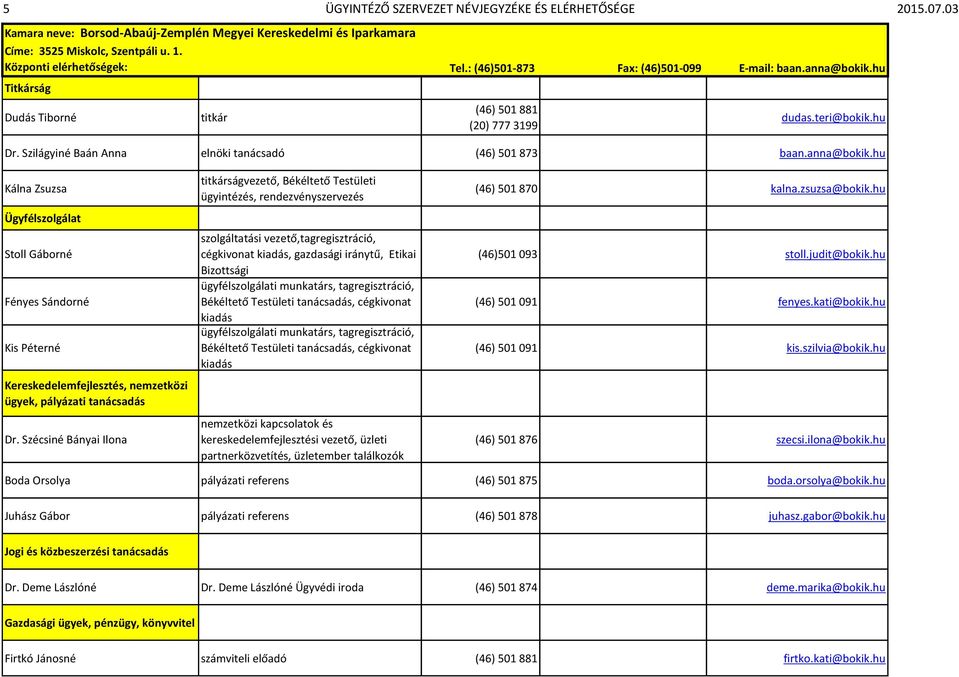Select the Titkárság section header cell
The image size is (959, 677).
100,88
